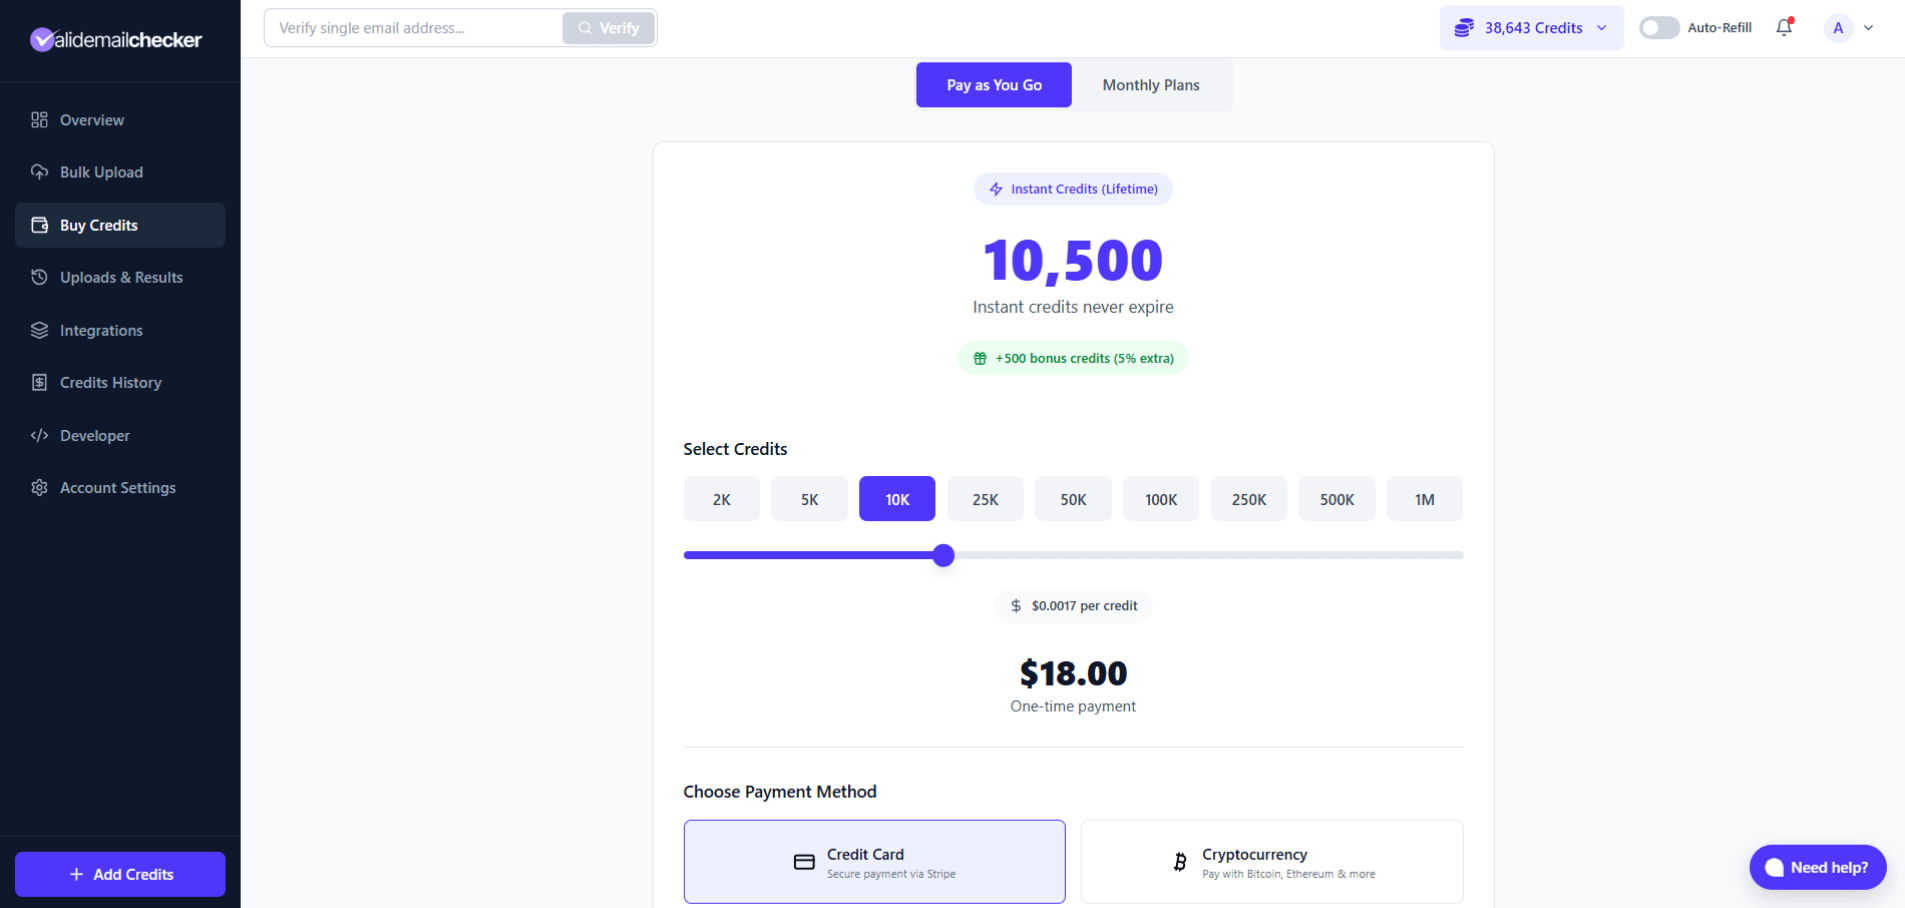Open the Need help? chat
The width and height of the screenshot is (1905, 908).
[1817, 867]
